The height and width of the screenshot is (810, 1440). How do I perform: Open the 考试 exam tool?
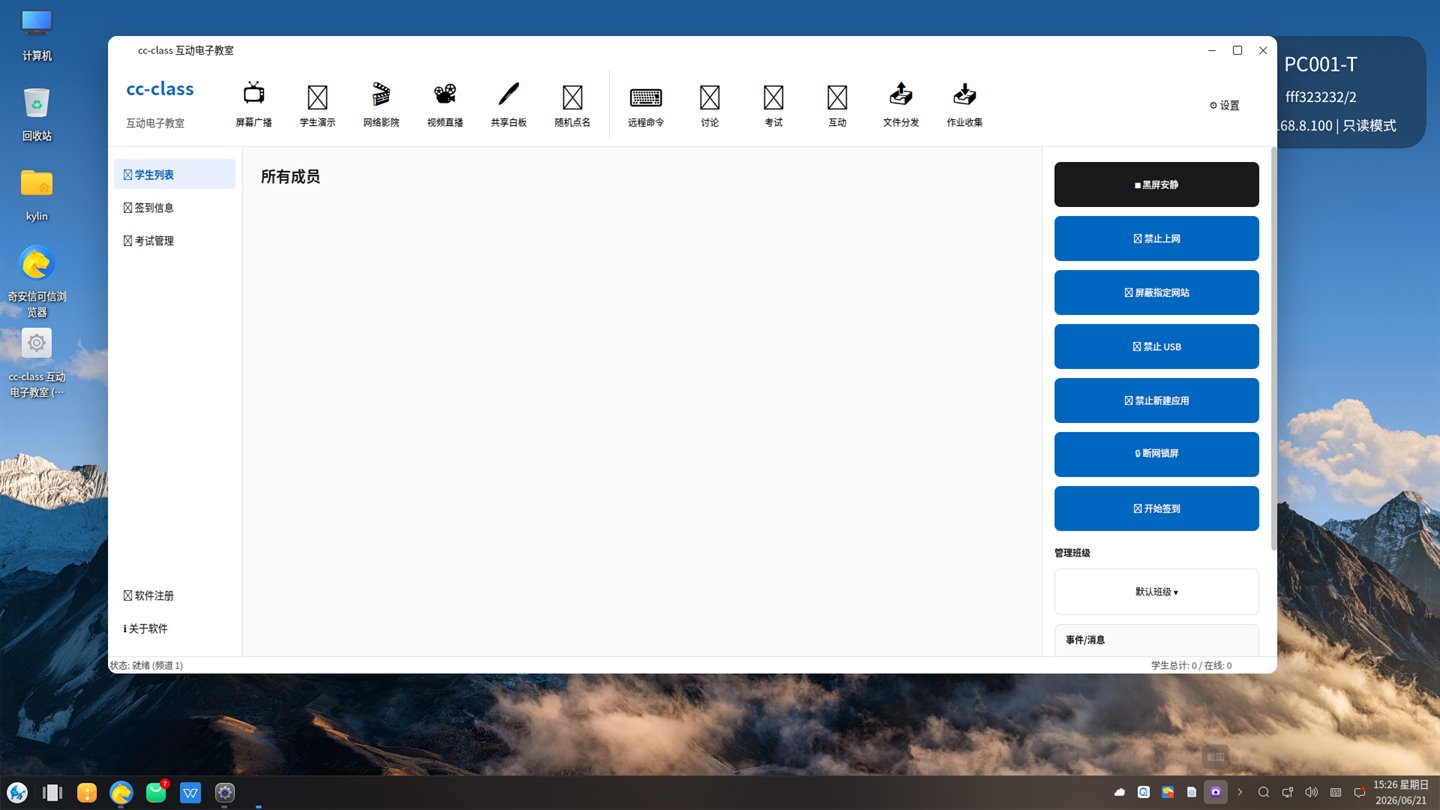[x=774, y=105]
